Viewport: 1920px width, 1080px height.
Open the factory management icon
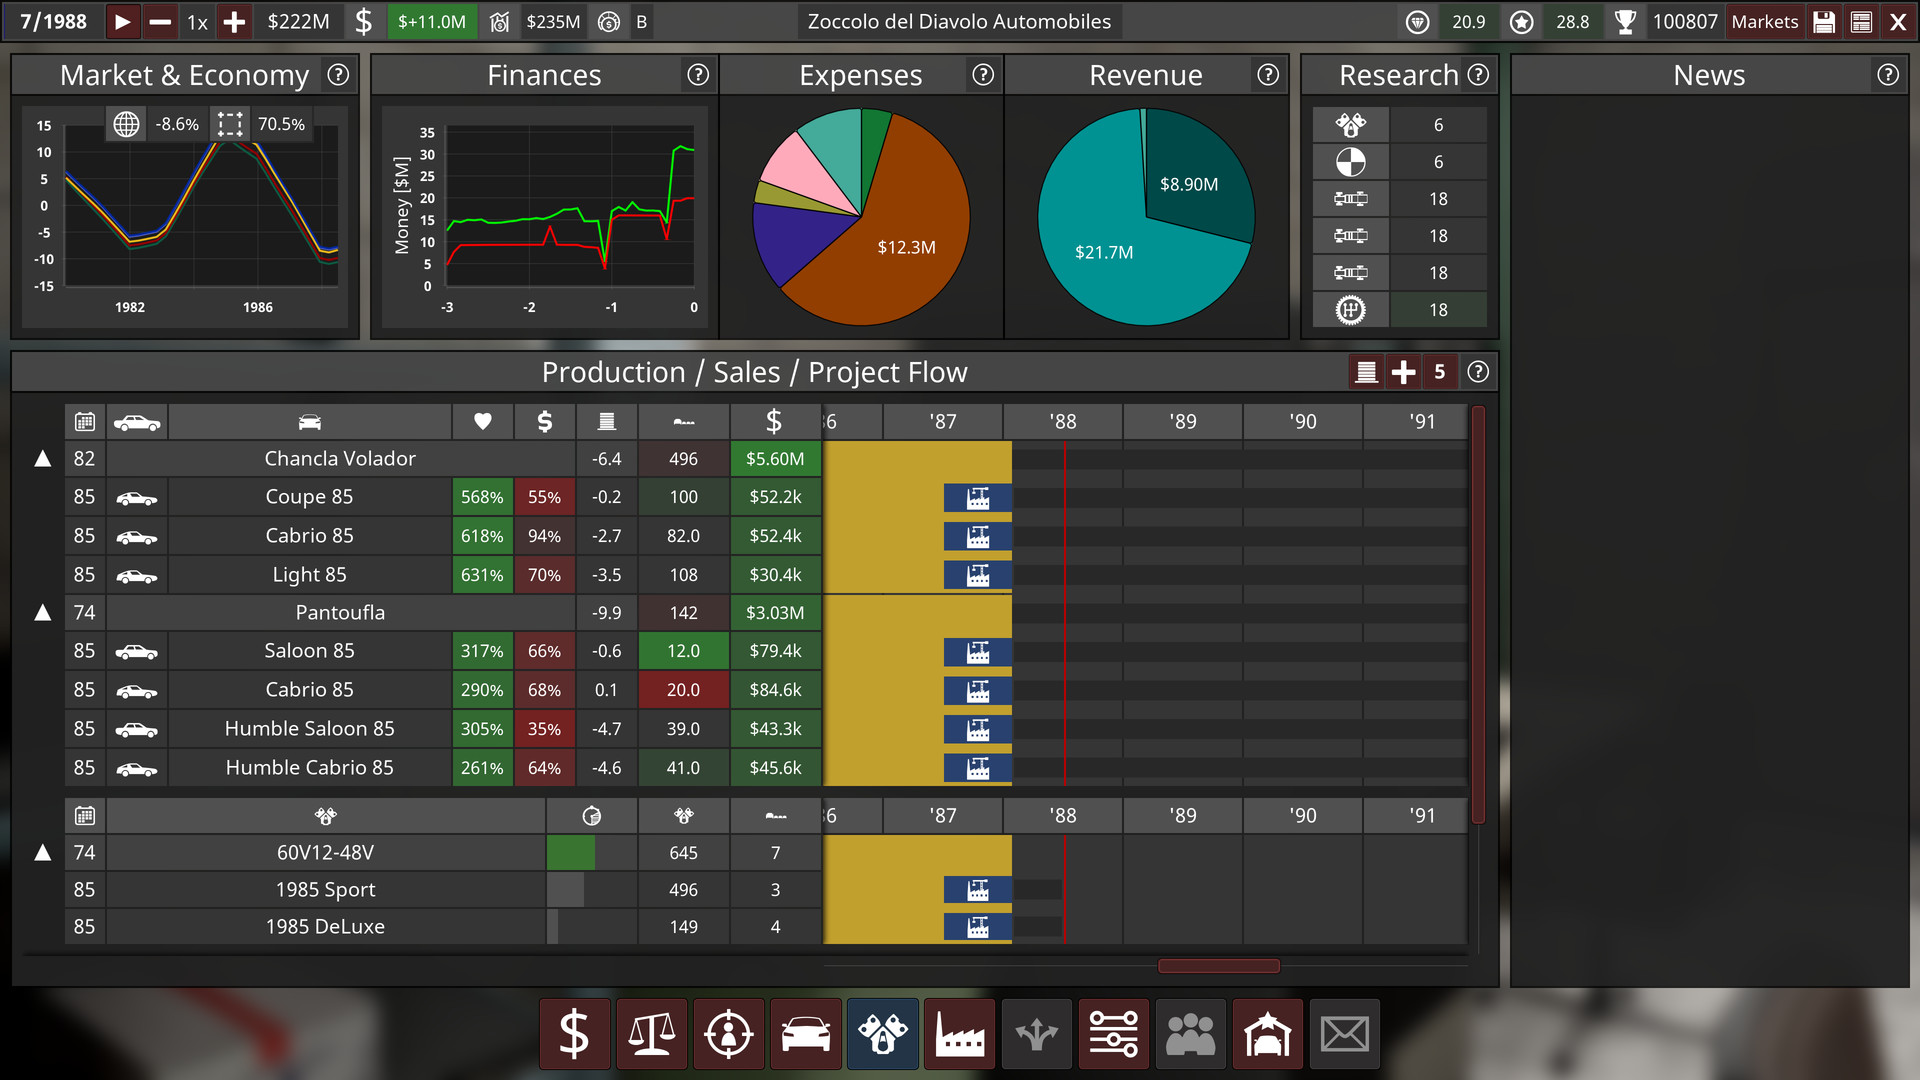point(959,1033)
